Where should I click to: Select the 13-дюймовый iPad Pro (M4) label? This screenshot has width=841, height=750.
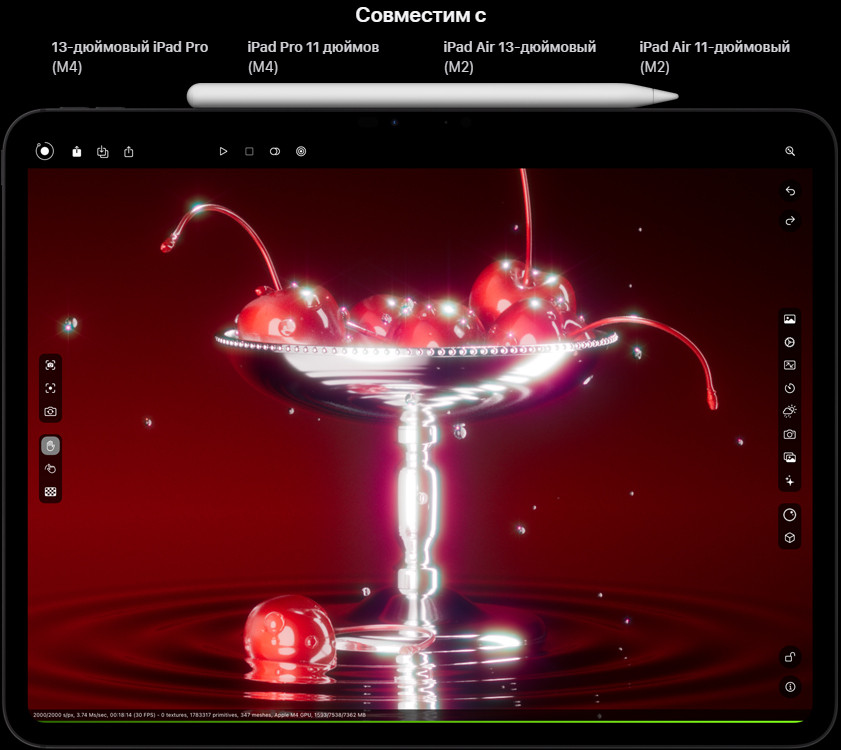tap(130, 57)
